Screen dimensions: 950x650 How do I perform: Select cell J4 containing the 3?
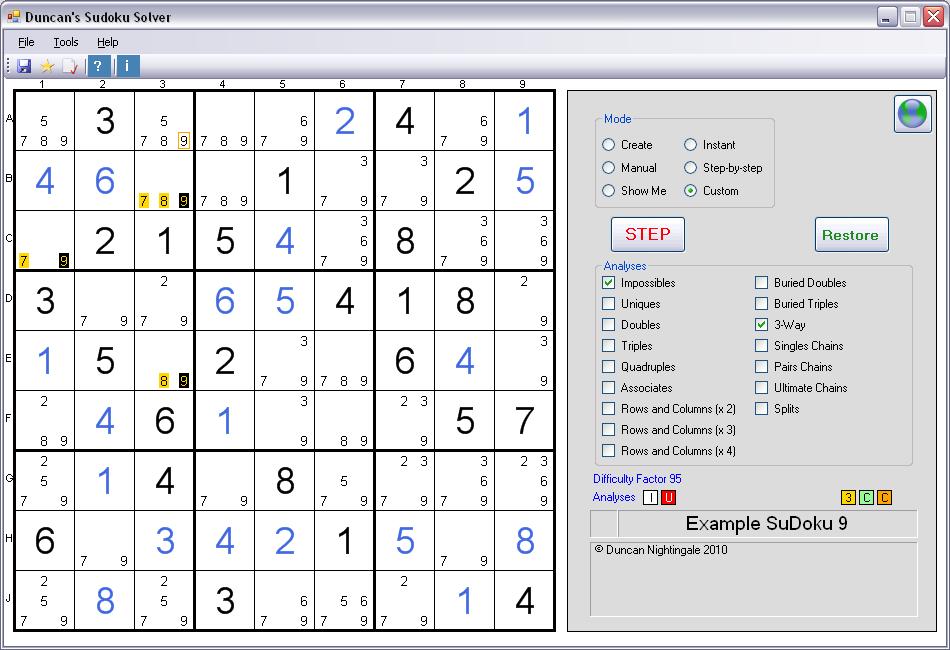[225, 601]
